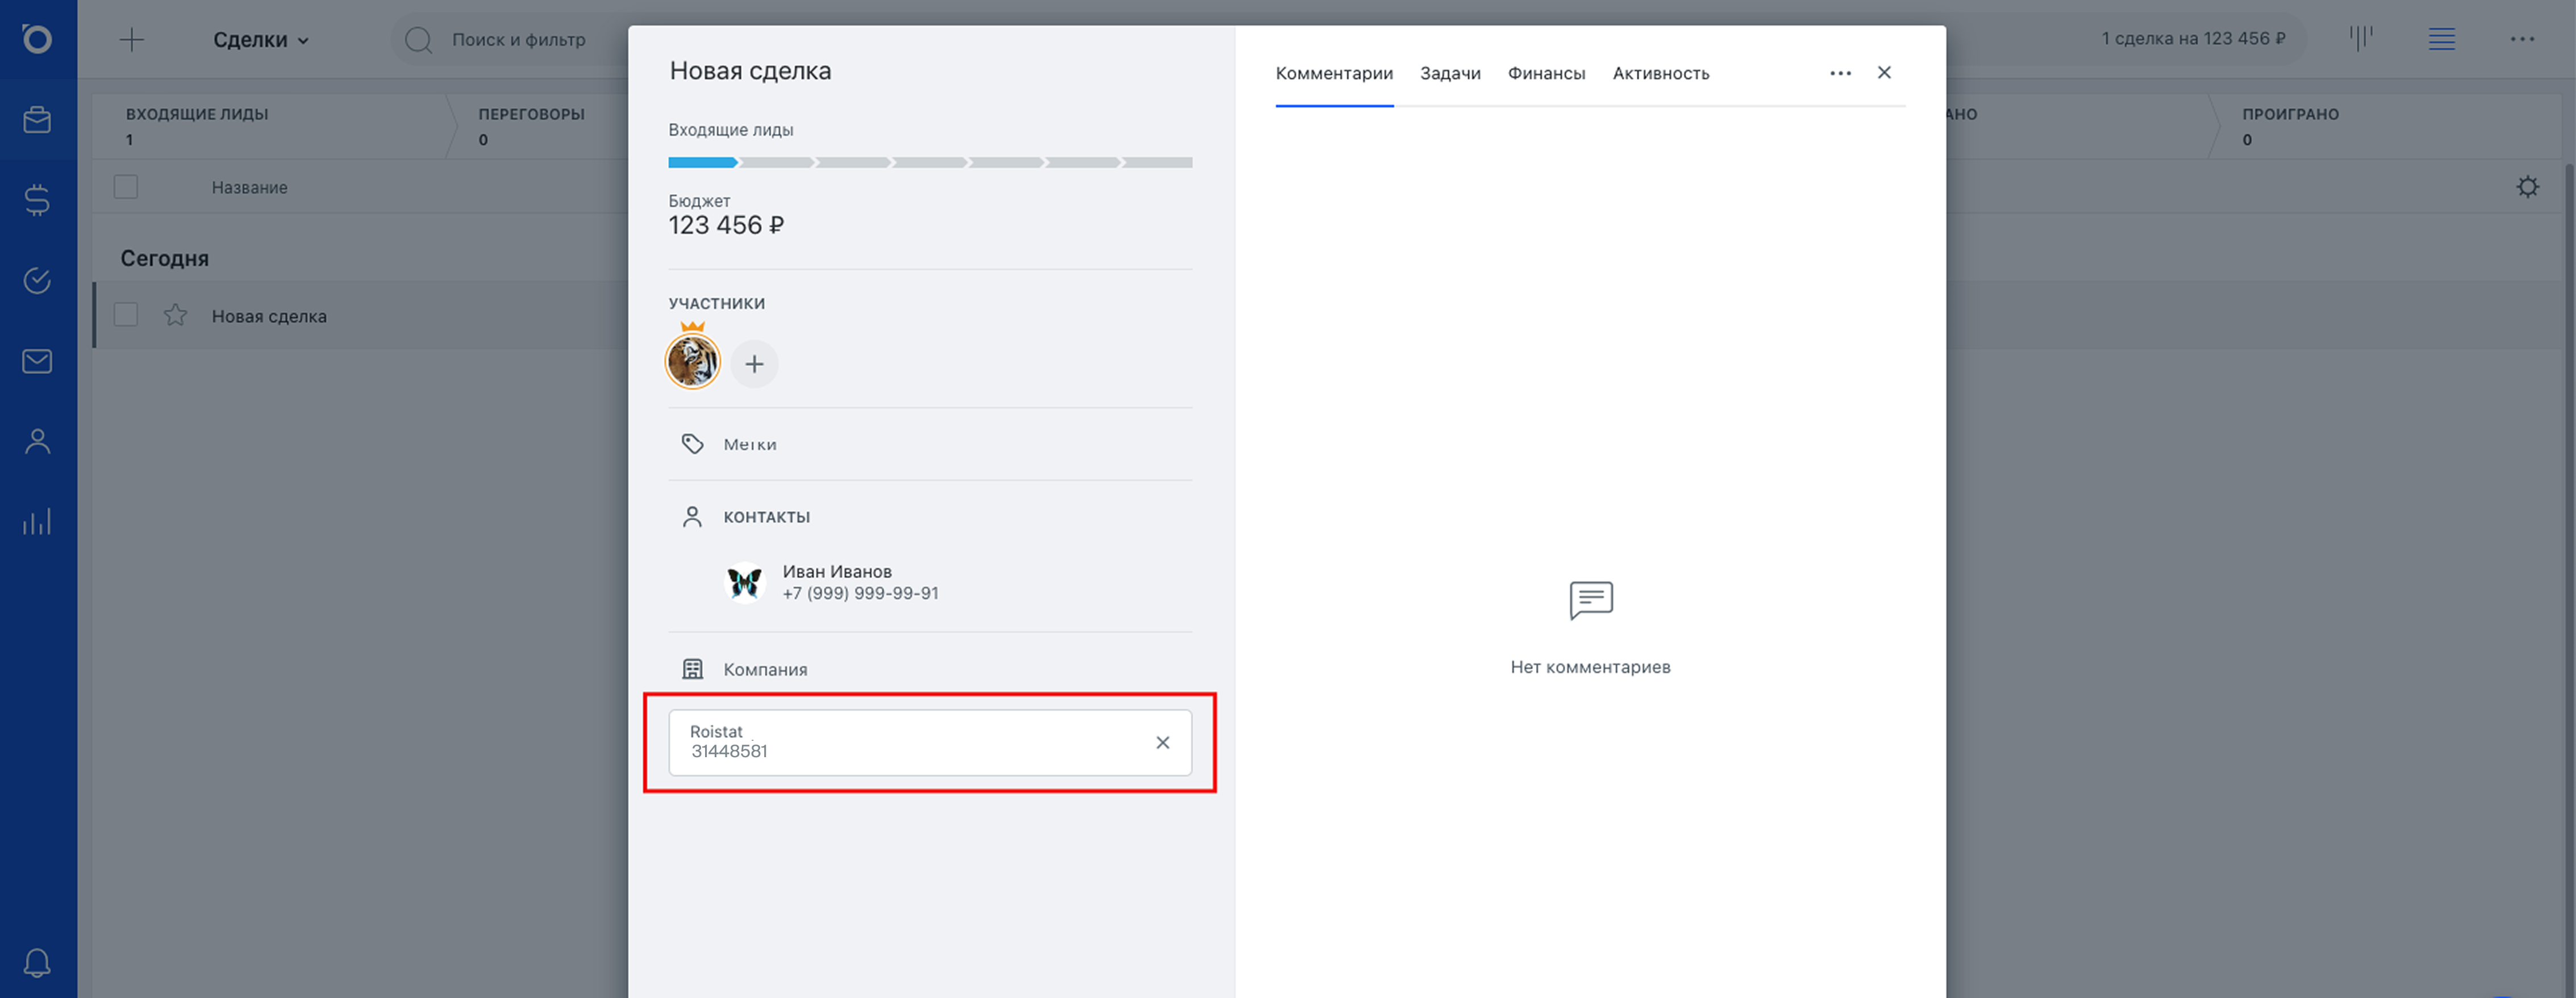
Task: Expand the Сделки dropdown in header
Action: click(x=261, y=40)
